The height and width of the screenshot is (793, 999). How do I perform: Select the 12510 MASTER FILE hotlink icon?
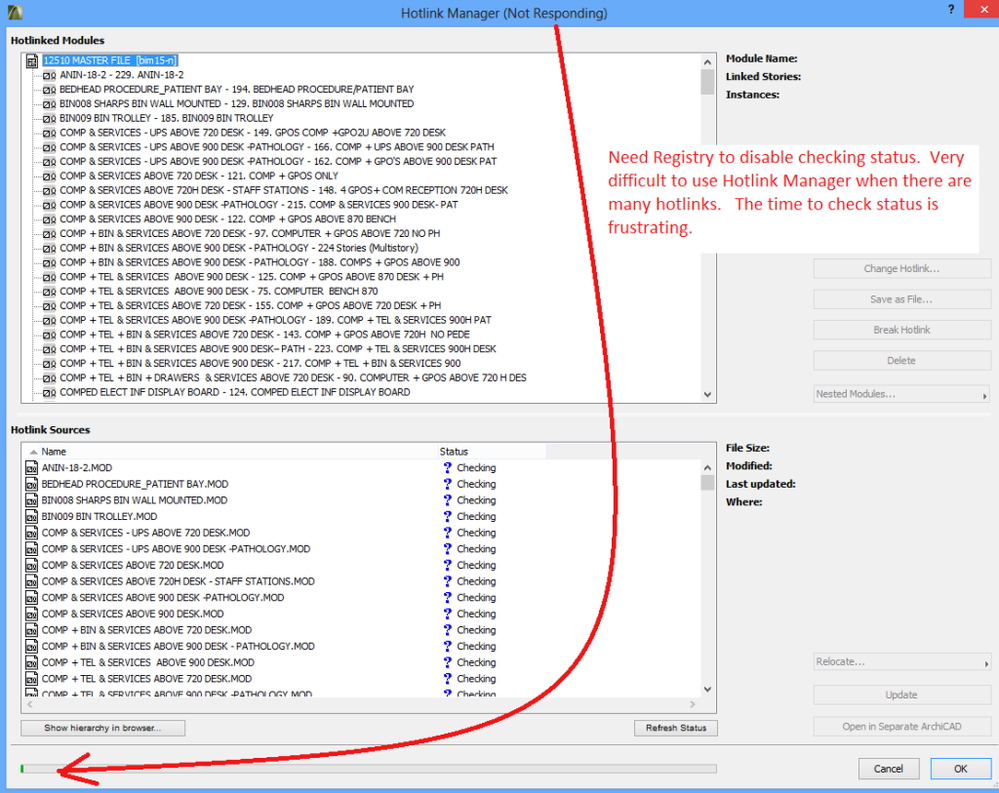[x=33, y=60]
